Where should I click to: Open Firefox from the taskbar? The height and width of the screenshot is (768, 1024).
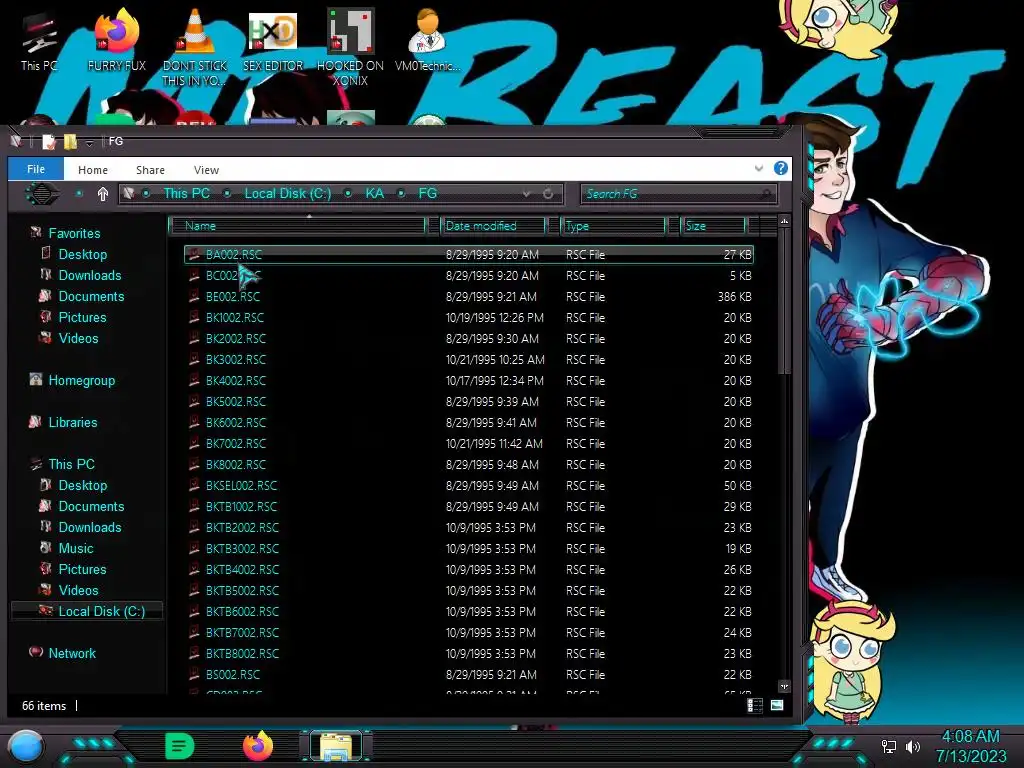pyautogui.click(x=258, y=746)
